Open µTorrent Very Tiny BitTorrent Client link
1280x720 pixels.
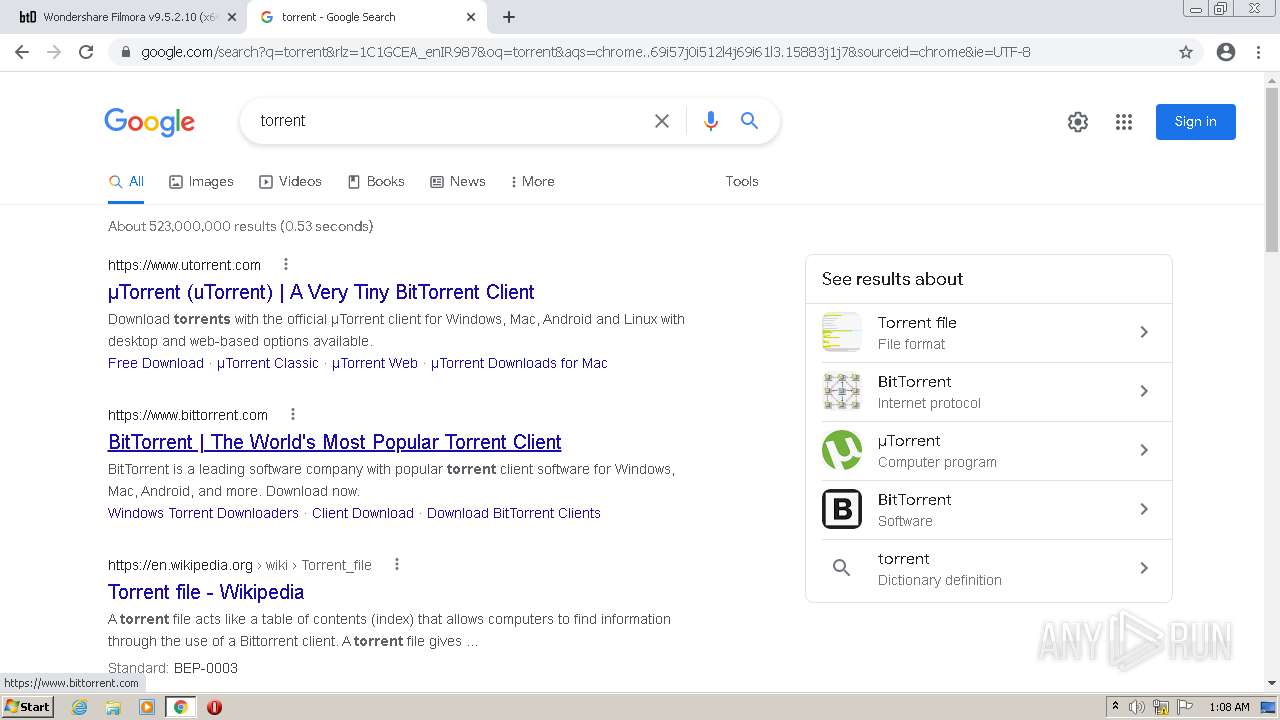pos(321,292)
